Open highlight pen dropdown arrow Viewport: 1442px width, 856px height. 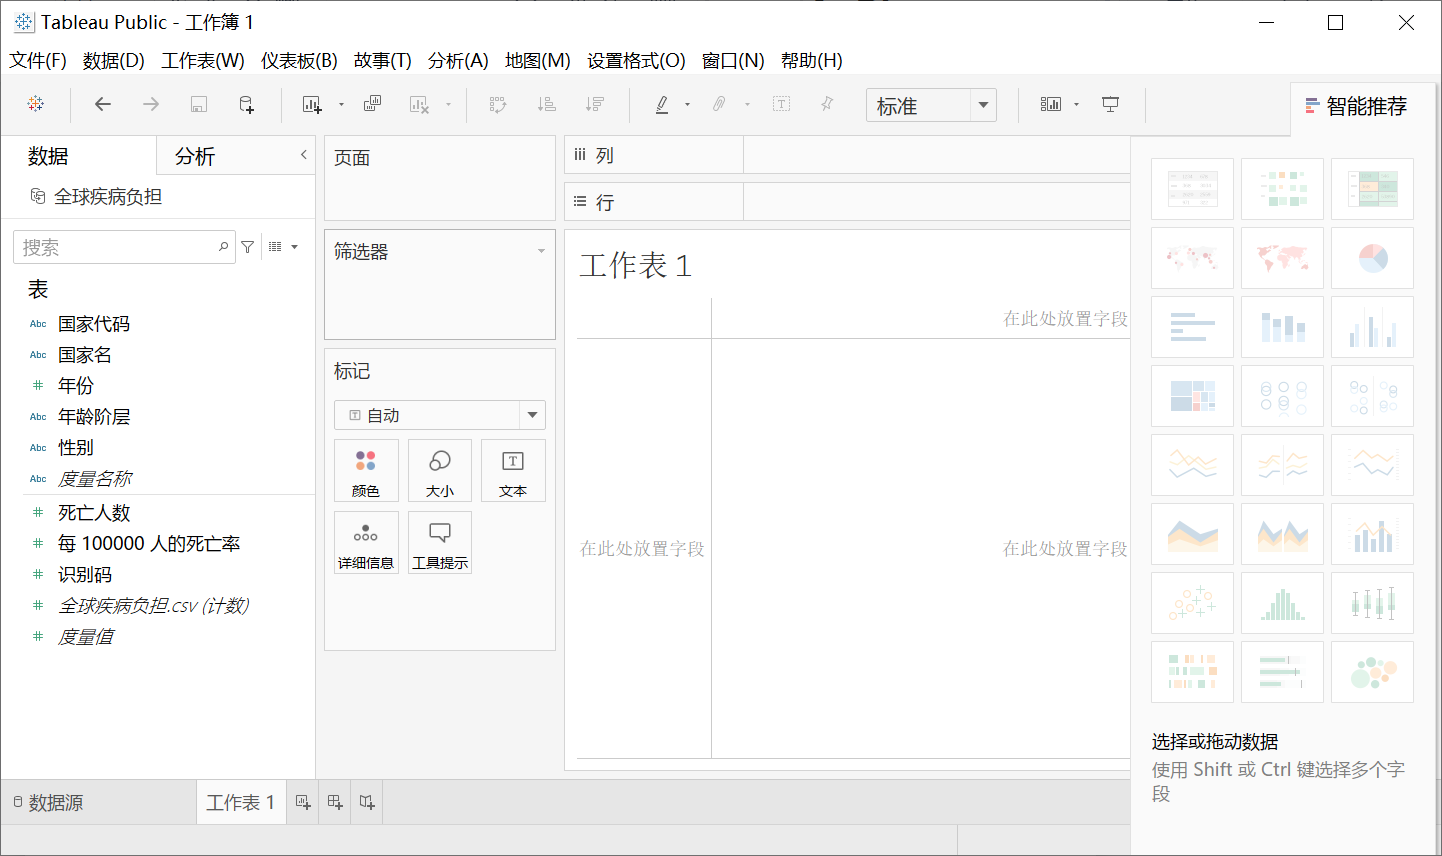click(x=687, y=104)
